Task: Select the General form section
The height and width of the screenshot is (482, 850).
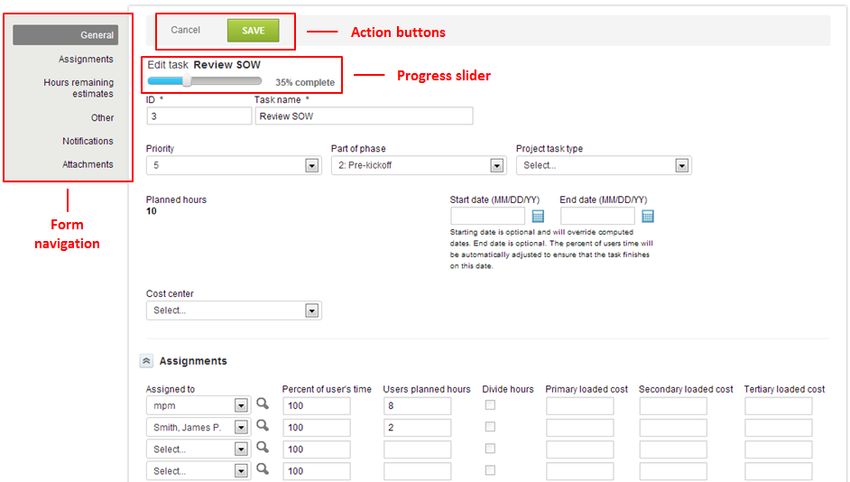Action: click(66, 35)
